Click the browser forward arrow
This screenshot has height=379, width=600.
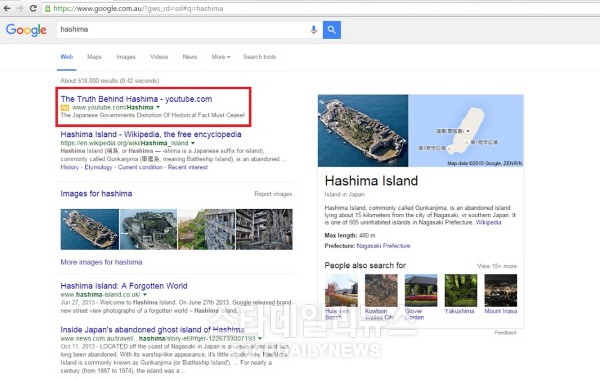coord(20,8)
